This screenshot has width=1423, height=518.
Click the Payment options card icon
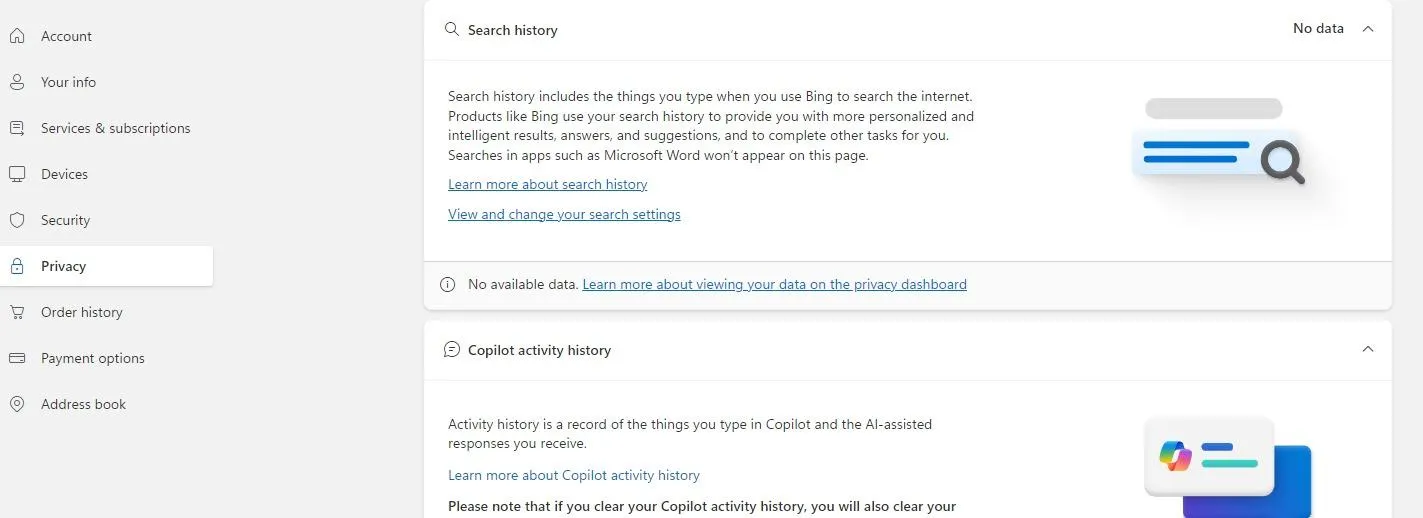coord(17,358)
